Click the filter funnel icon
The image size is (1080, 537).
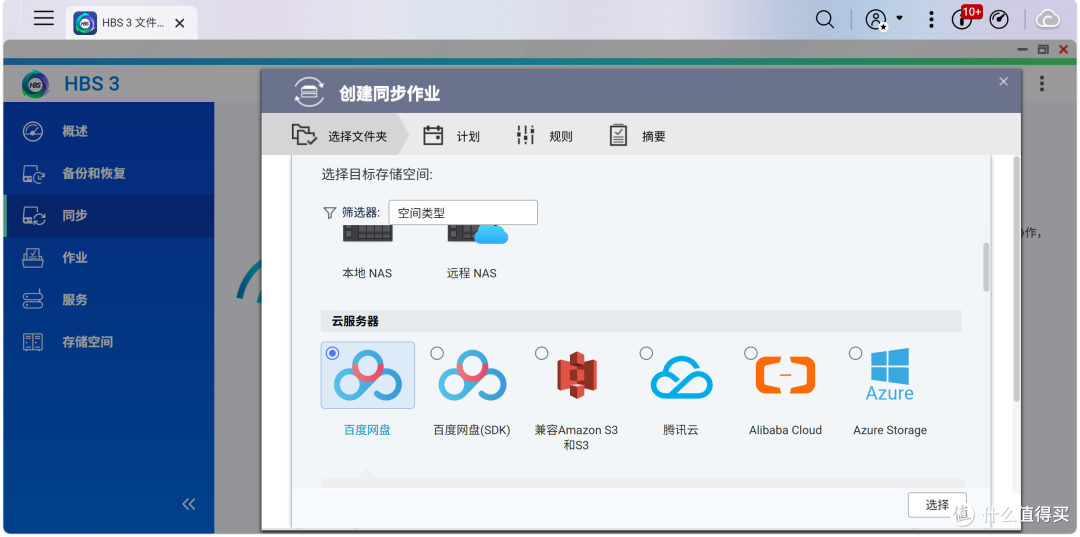(x=329, y=213)
